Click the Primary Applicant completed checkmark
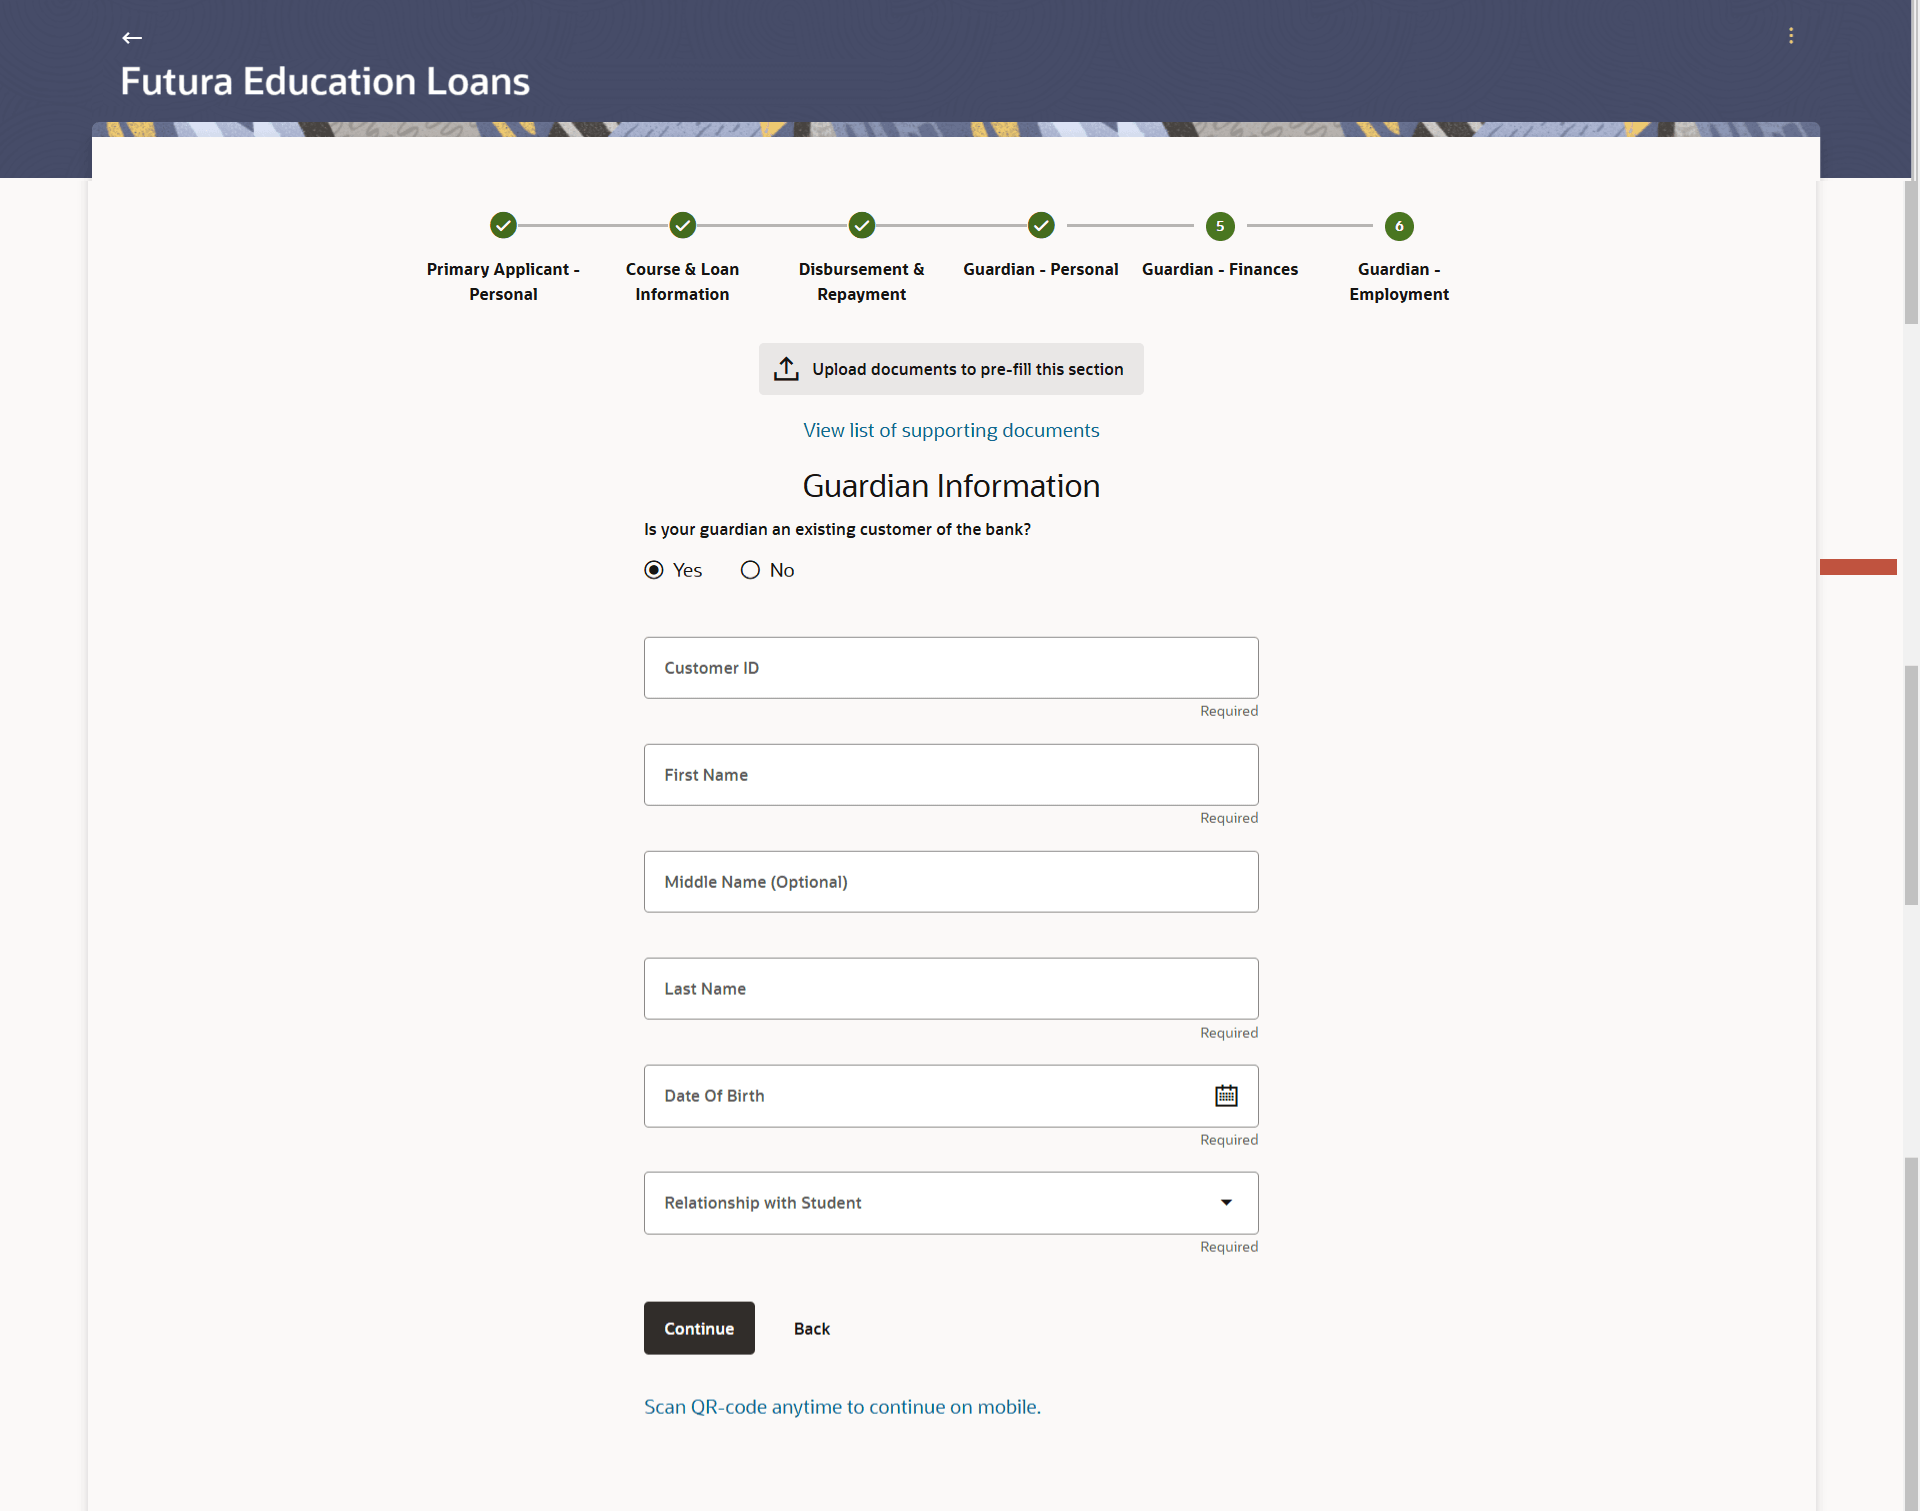 pos(503,226)
